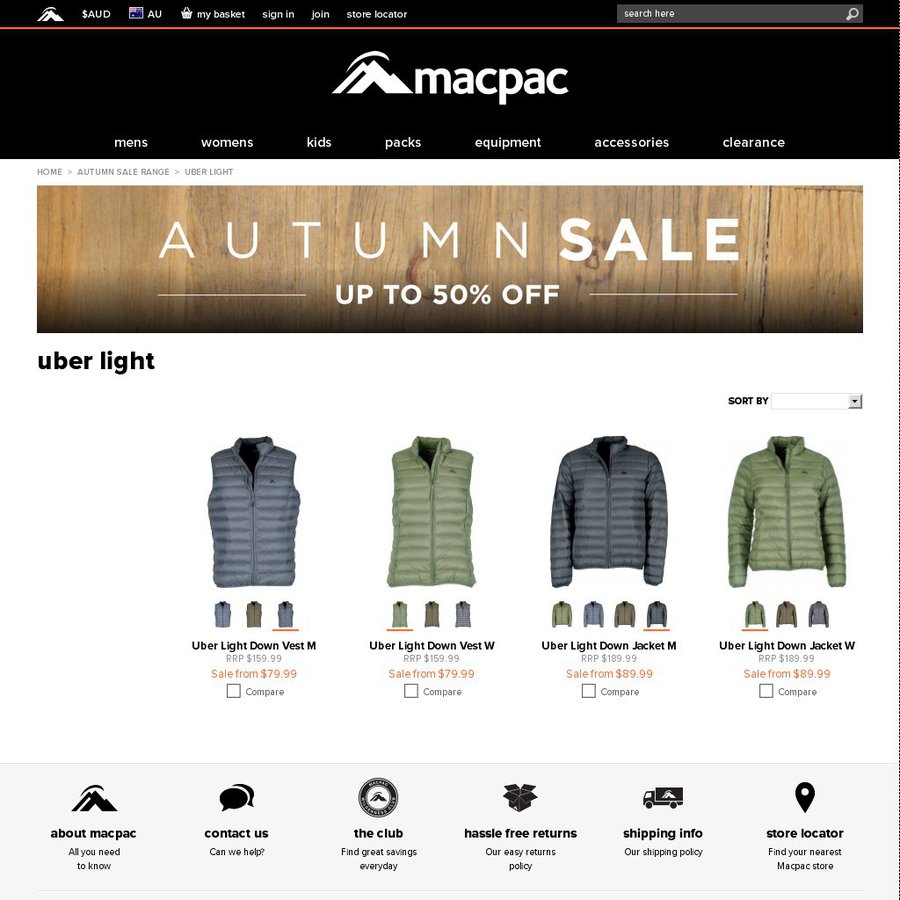Click the sign in link

[x=278, y=14]
